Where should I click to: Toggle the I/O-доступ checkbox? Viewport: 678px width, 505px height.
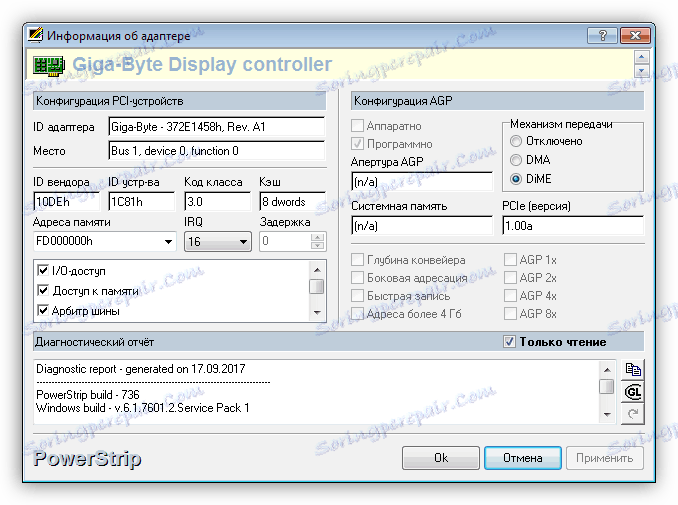pyautogui.click(x=43, y=271)
